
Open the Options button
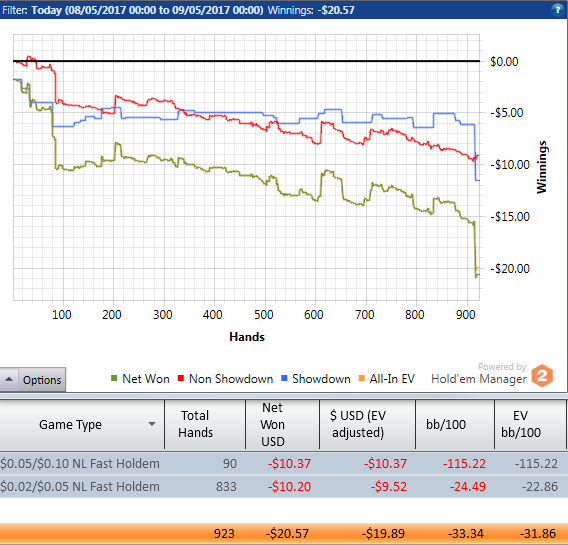[42, 380]
